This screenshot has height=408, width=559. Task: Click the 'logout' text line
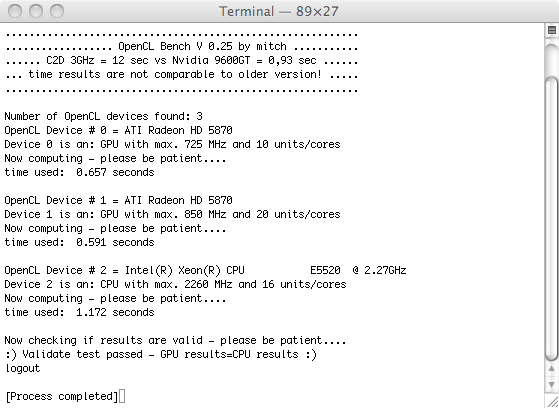point(22,368)
